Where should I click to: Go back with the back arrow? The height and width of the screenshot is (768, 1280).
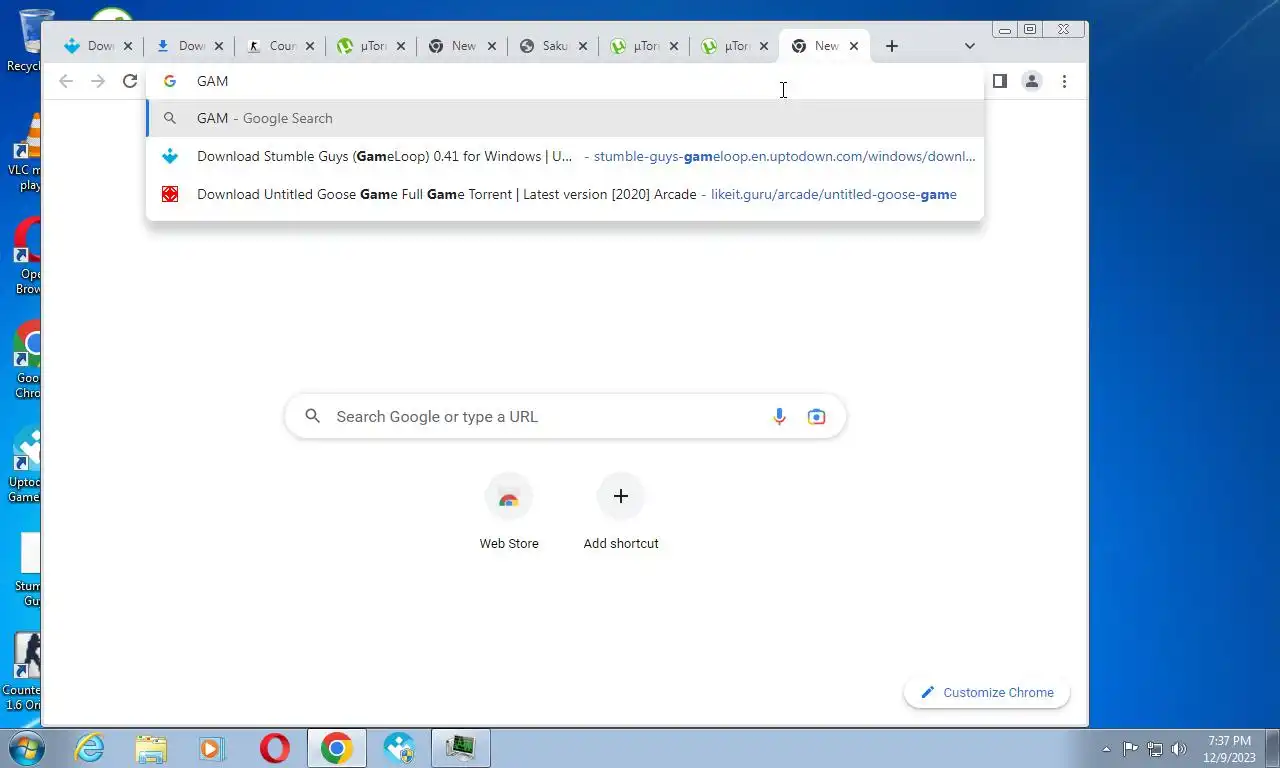click(66, 81)
